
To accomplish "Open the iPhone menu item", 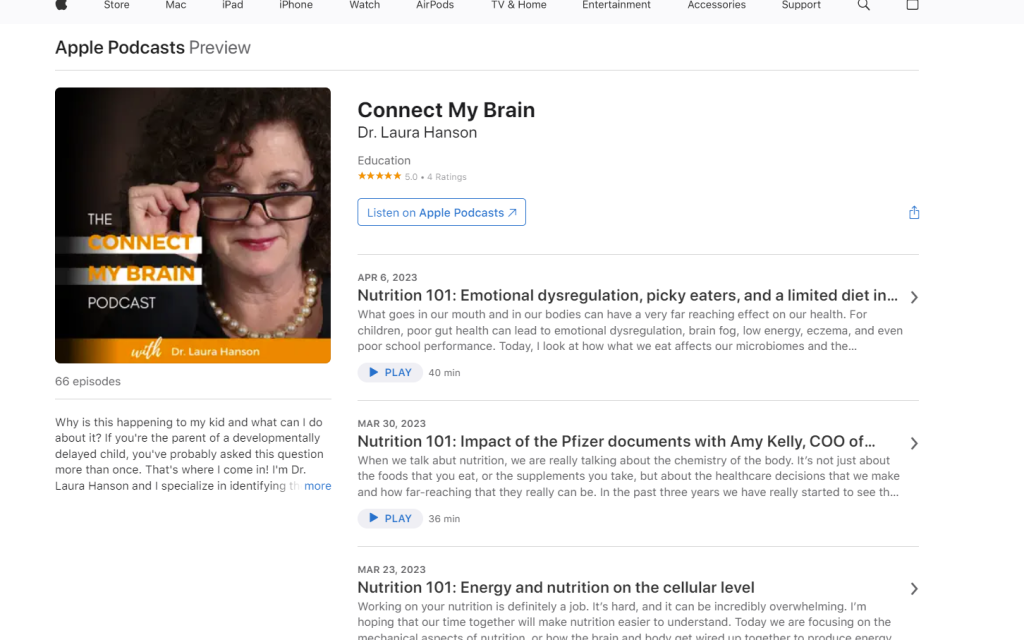I will [296, 5].
